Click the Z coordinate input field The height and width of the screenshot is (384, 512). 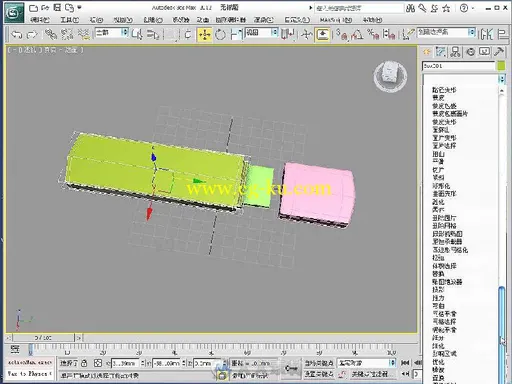pyautogui.click(x=208, y=363)
